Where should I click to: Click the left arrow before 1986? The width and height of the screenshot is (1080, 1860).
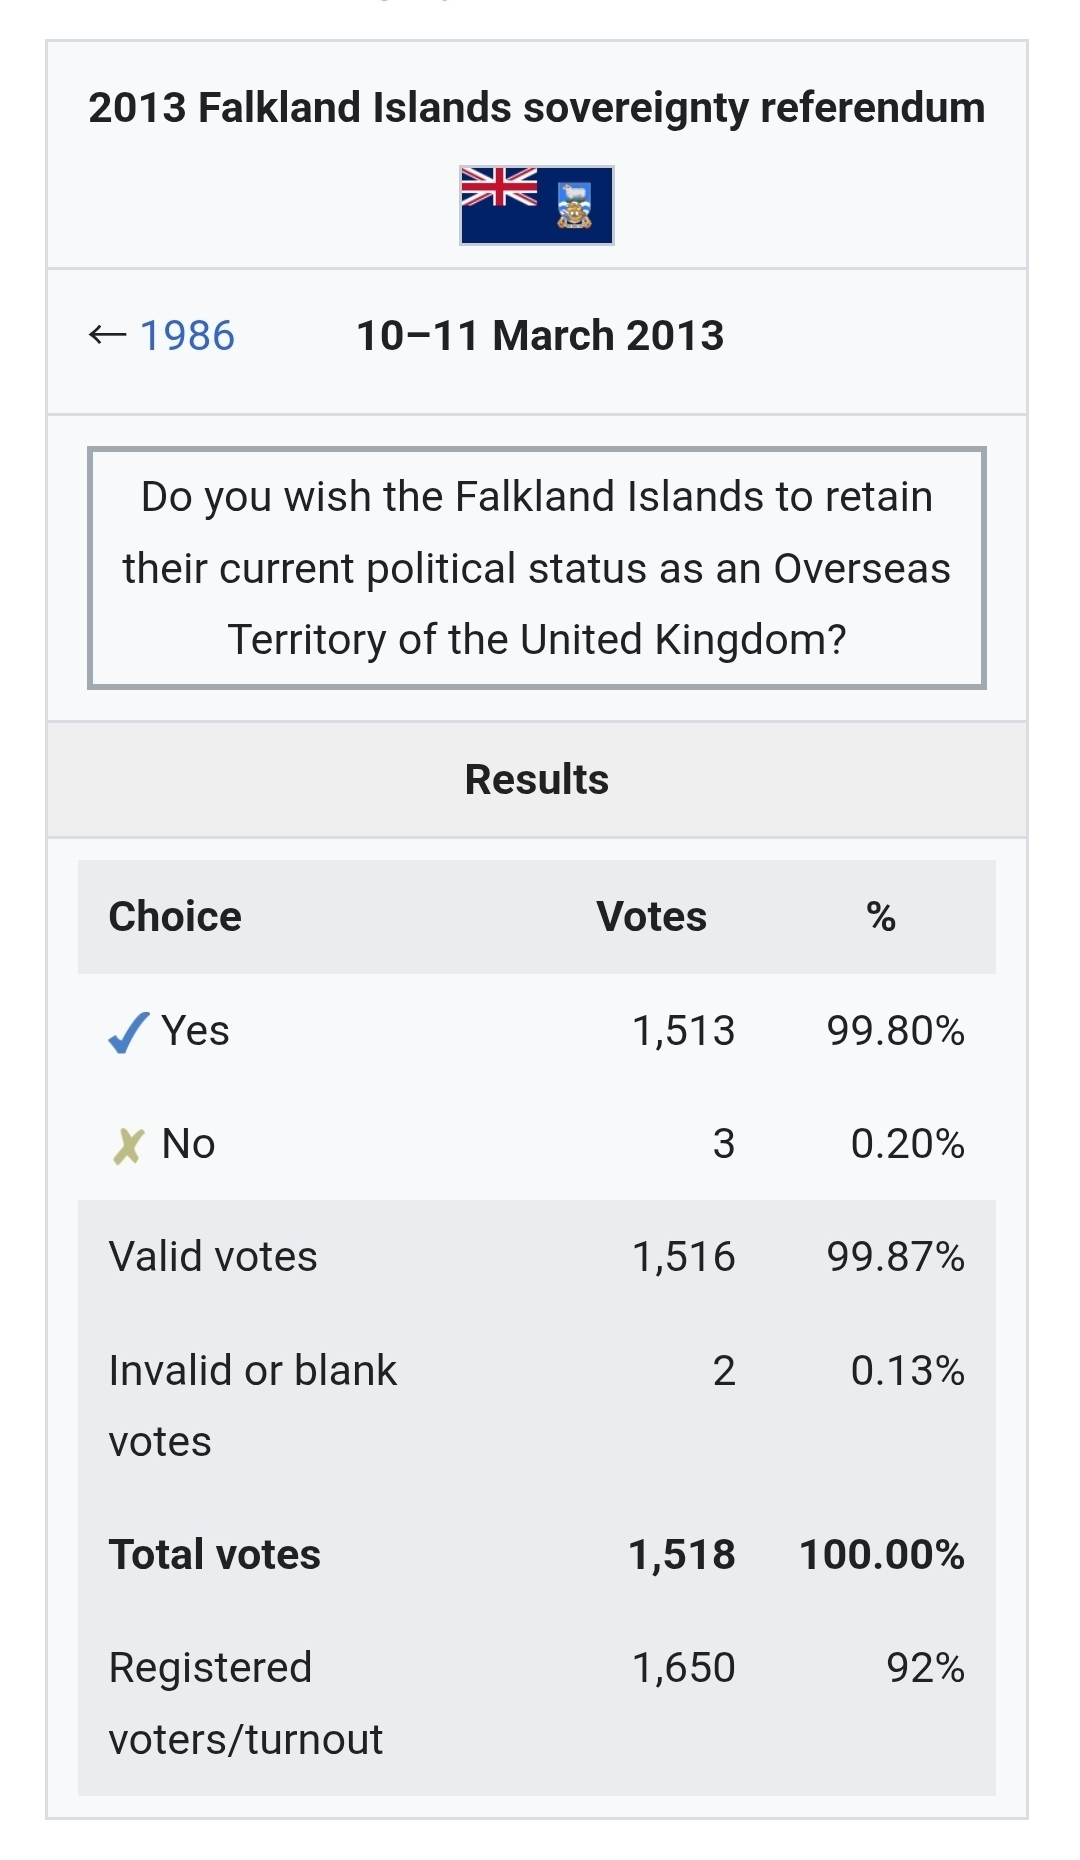108,335
